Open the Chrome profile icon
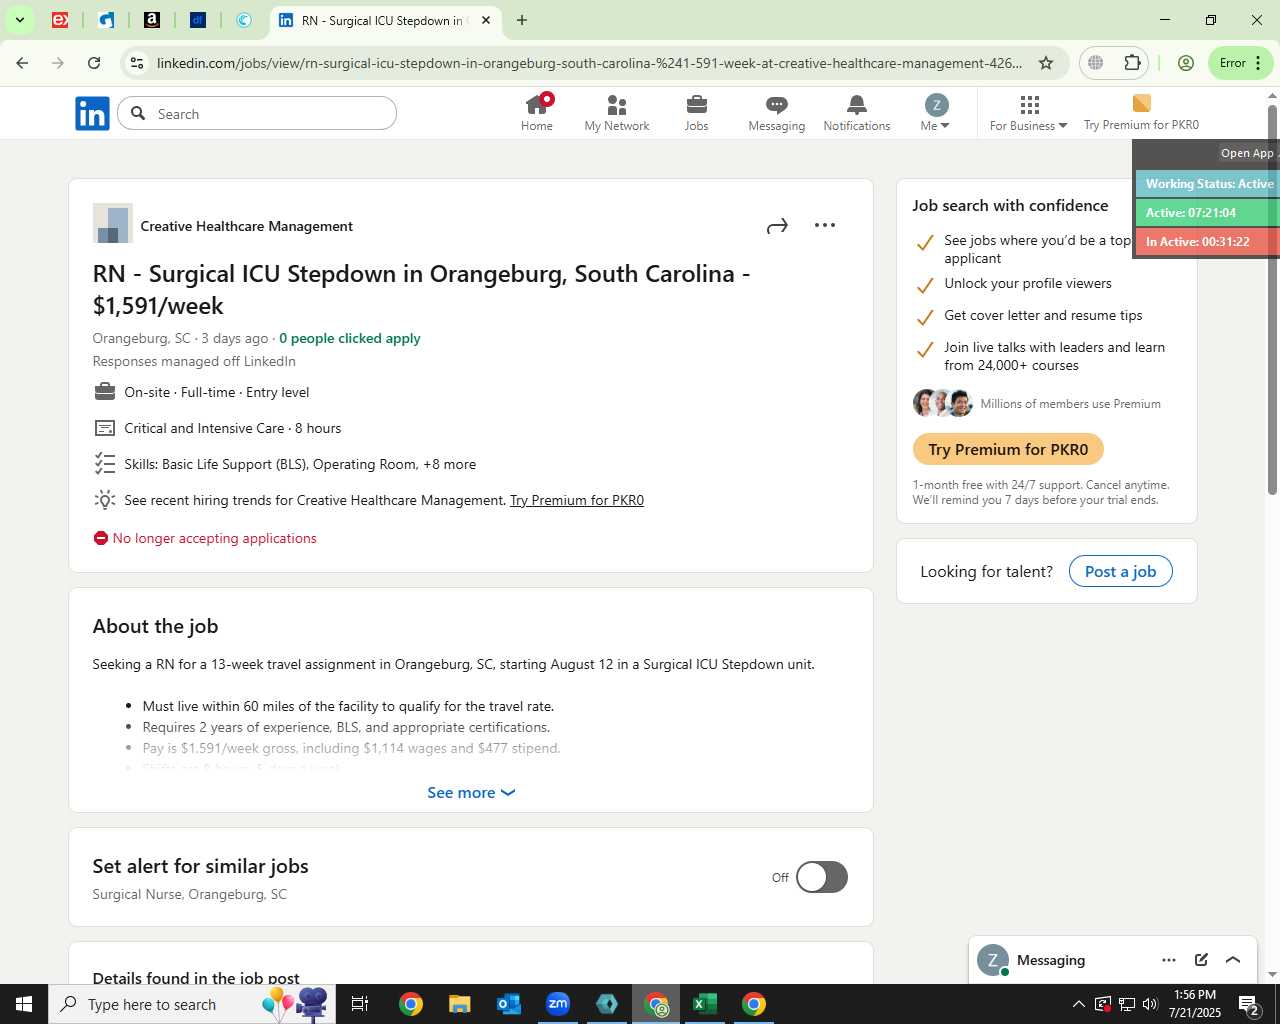The image size is (1280, 1024). pyautogui.click(x=1186, y=63)
